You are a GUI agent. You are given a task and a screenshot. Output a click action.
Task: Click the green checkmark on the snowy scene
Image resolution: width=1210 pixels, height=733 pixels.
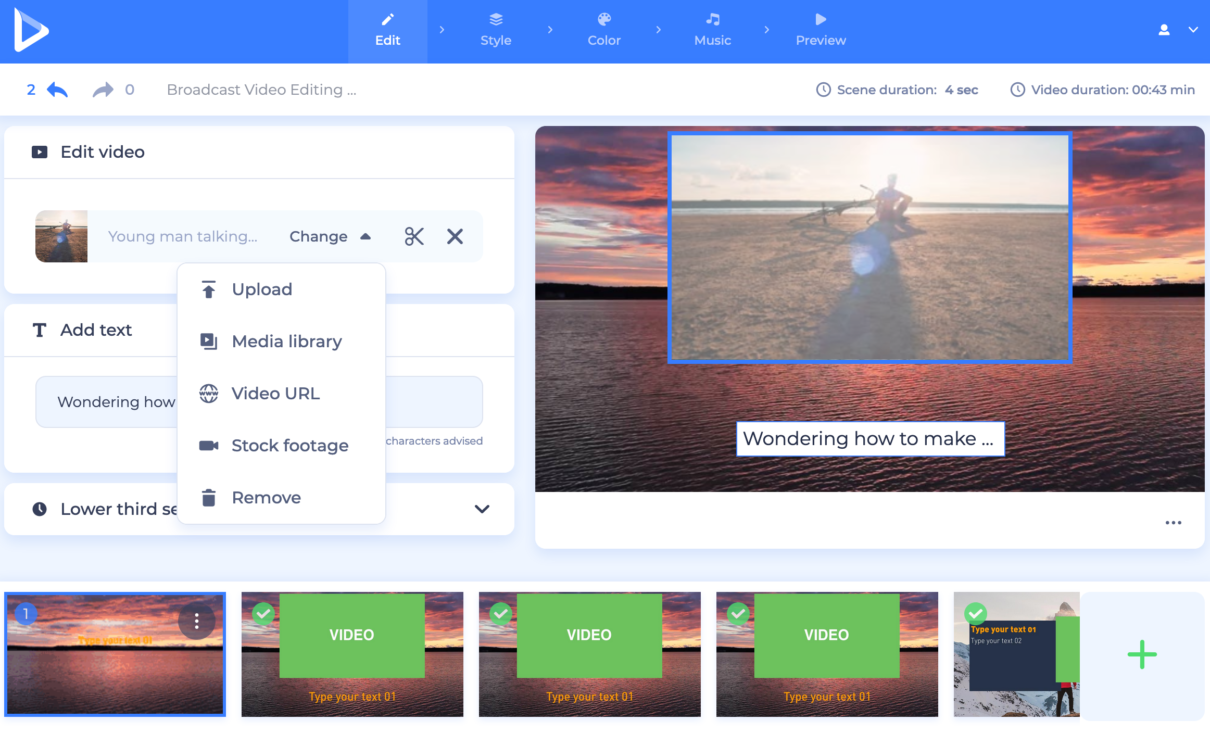975,614
